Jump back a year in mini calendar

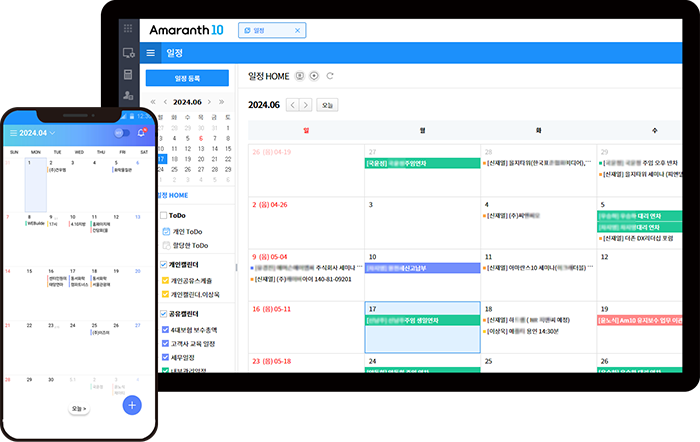coord(153,102)
